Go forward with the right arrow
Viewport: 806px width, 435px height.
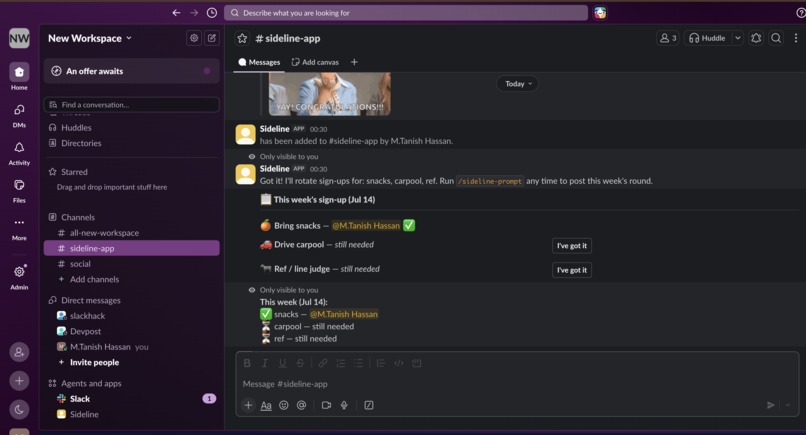(x=194, y=13)
